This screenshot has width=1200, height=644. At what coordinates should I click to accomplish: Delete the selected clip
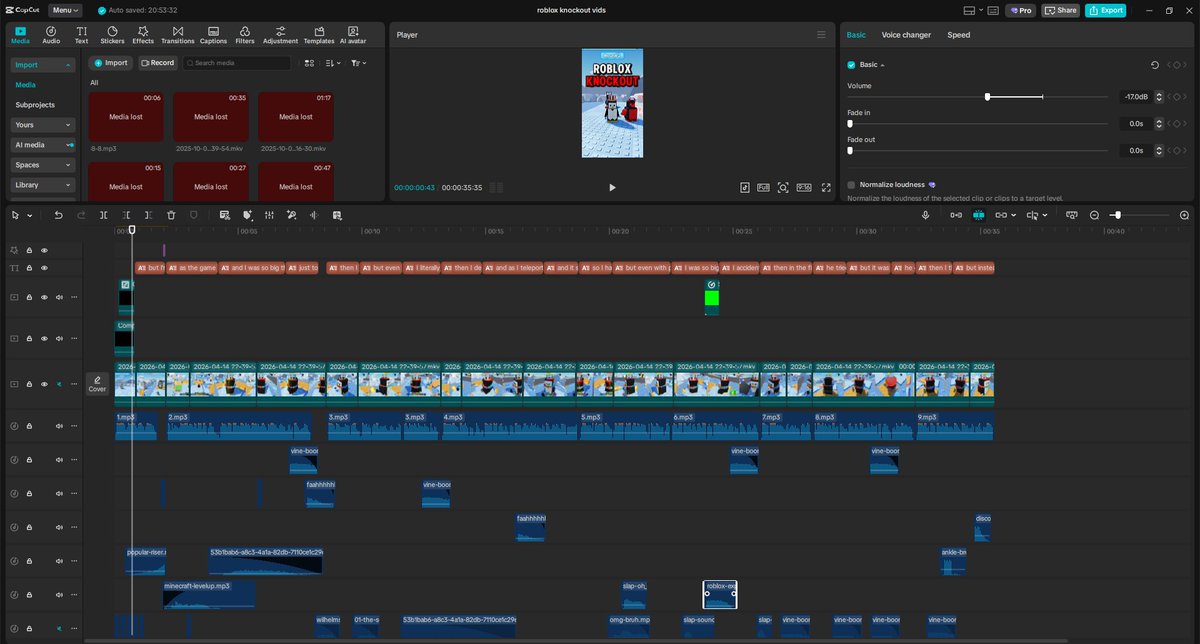click(171, 215)
